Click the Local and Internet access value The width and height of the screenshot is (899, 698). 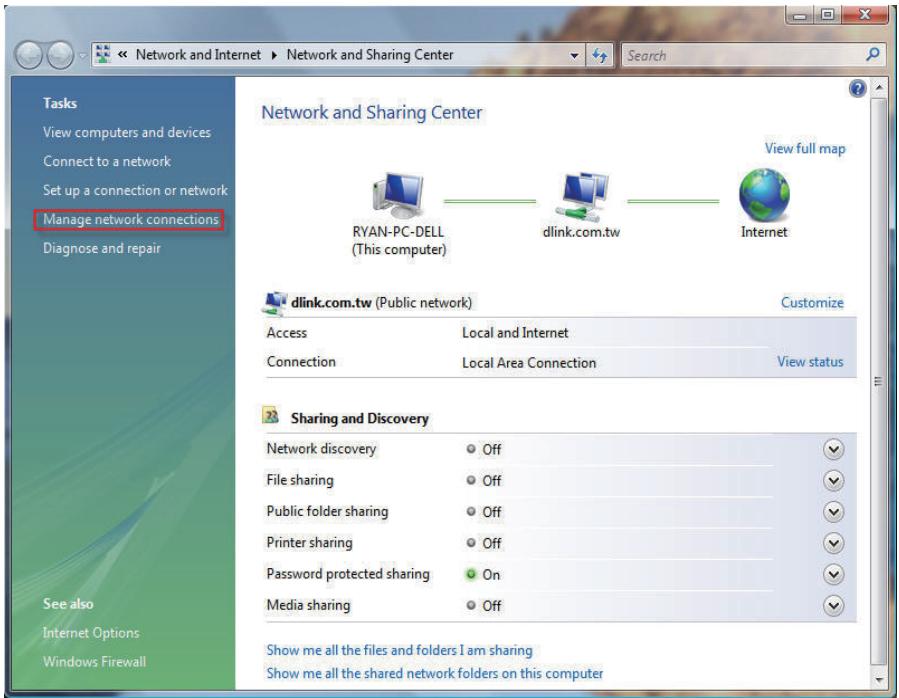[x=515, y=333]
